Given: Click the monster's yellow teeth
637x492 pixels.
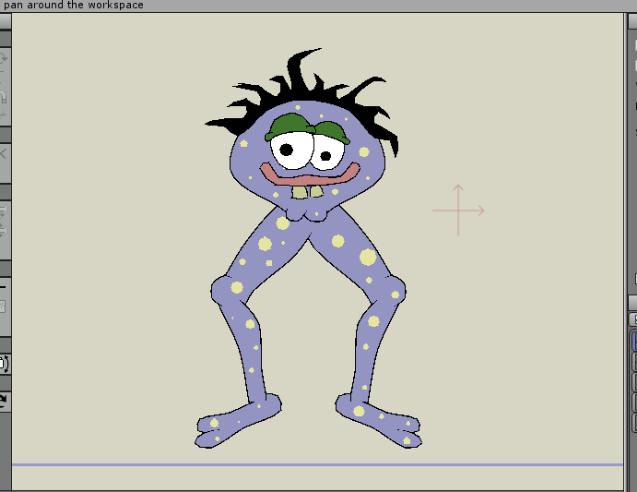Looking at the screenshot, I should (308, 192).
